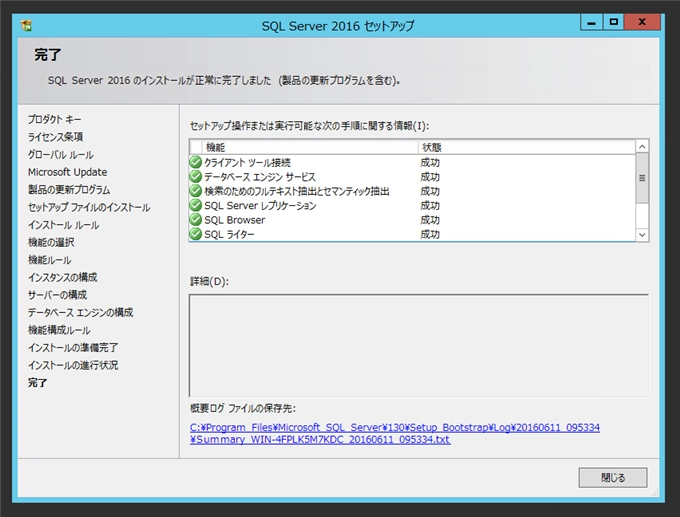Click the 製品の更新プログラム step in sidebar

(69, 190)
